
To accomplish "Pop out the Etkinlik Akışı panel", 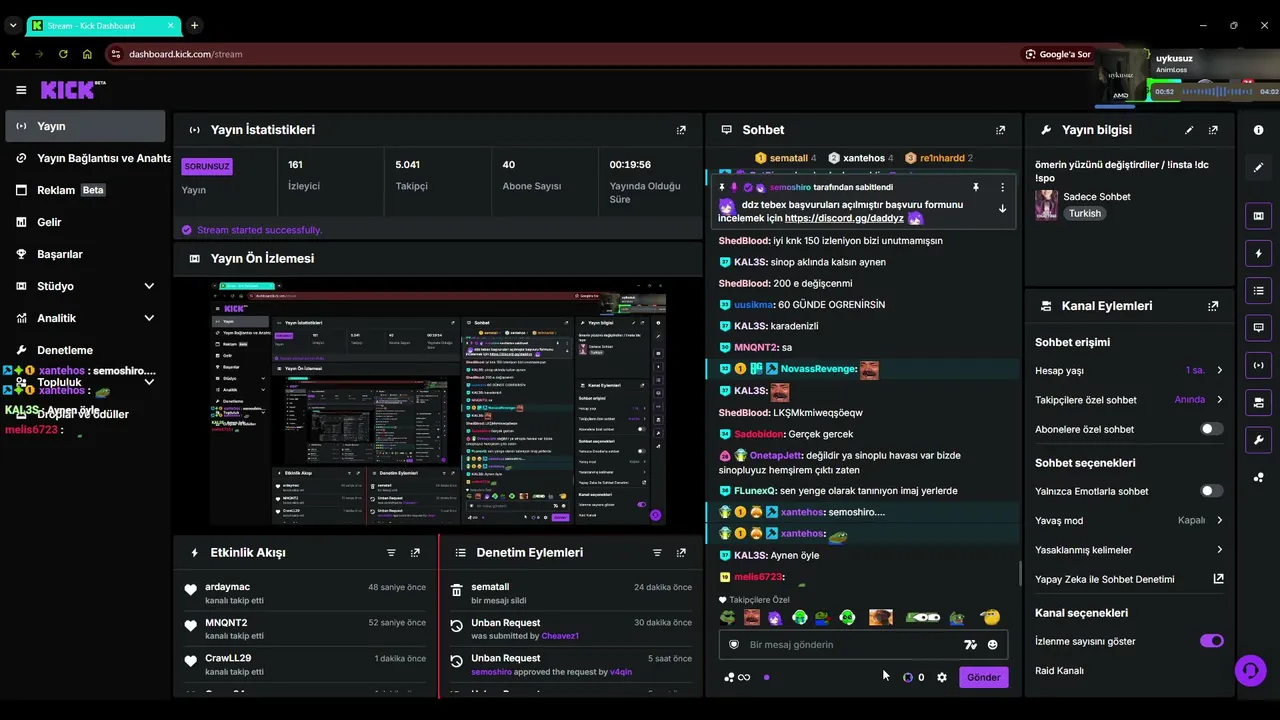I will coord(415,552).
